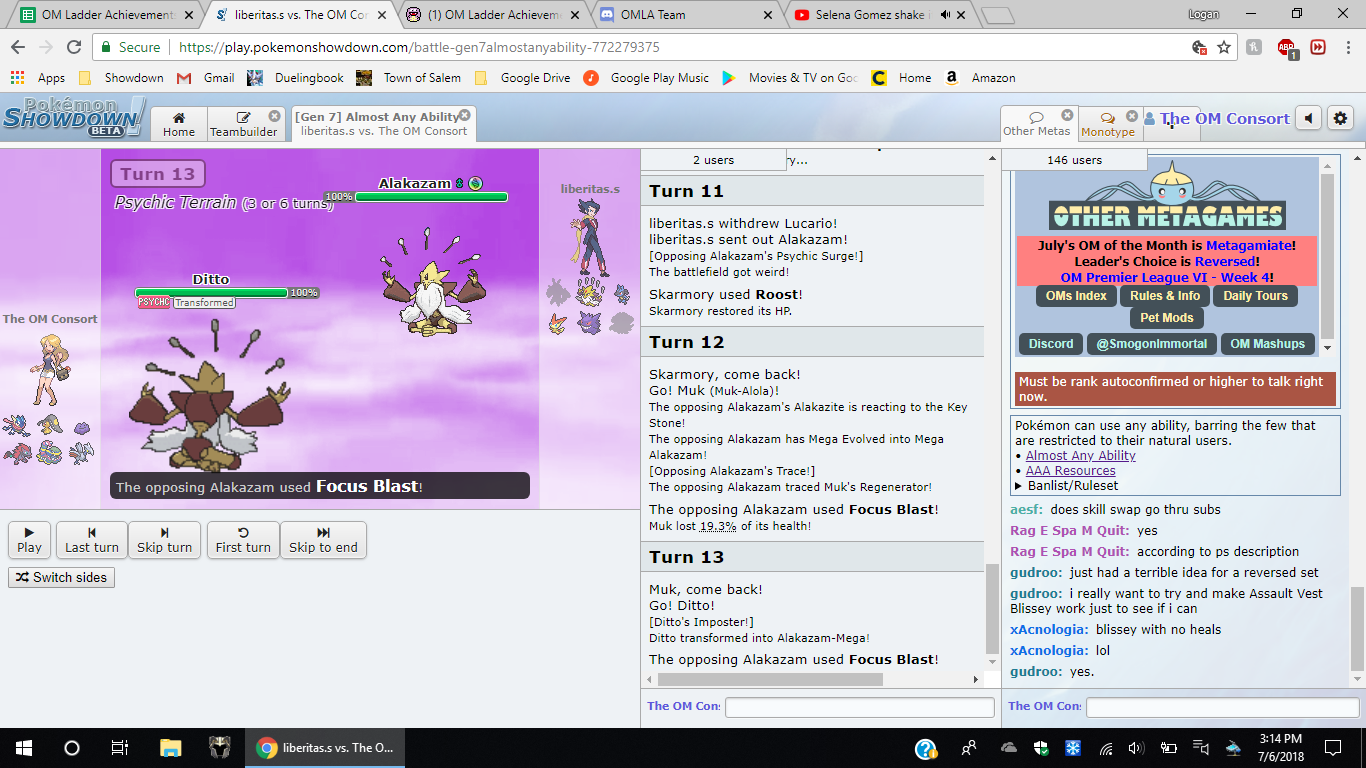Close the Monotype room tab
Screen dimensions: 1366x768
click(x=1132, y=116)
